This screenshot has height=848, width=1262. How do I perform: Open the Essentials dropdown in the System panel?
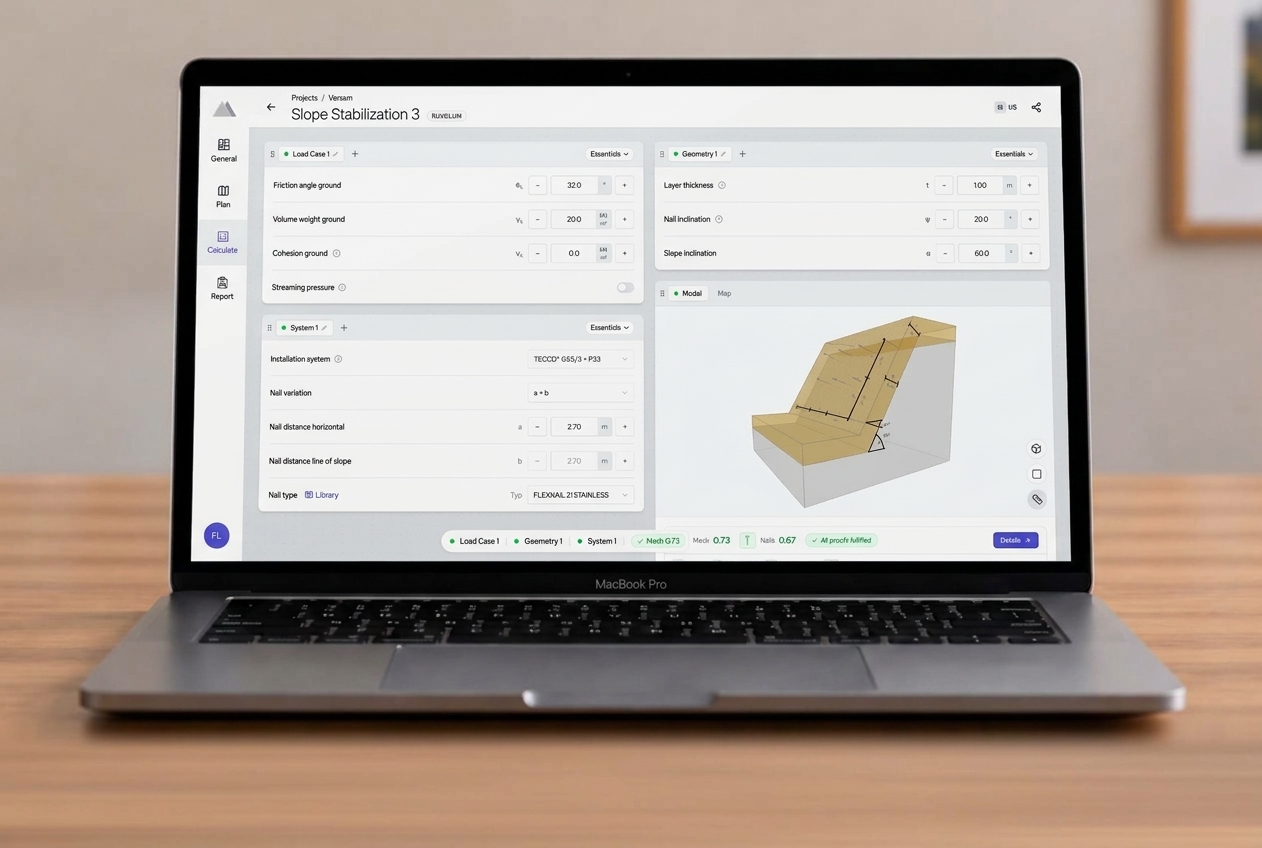(x=609, y=328)
